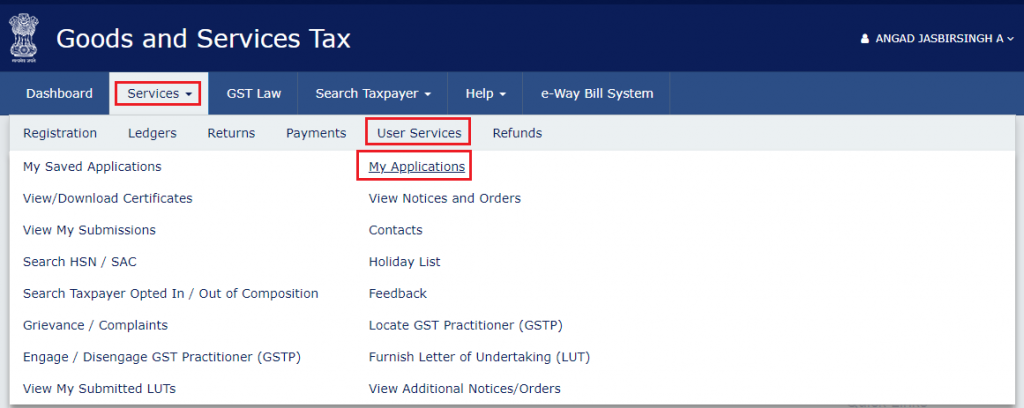Open Search HSN / SAC
Image resolution: width=1024 pixels, height=408 pixels.
80,262
